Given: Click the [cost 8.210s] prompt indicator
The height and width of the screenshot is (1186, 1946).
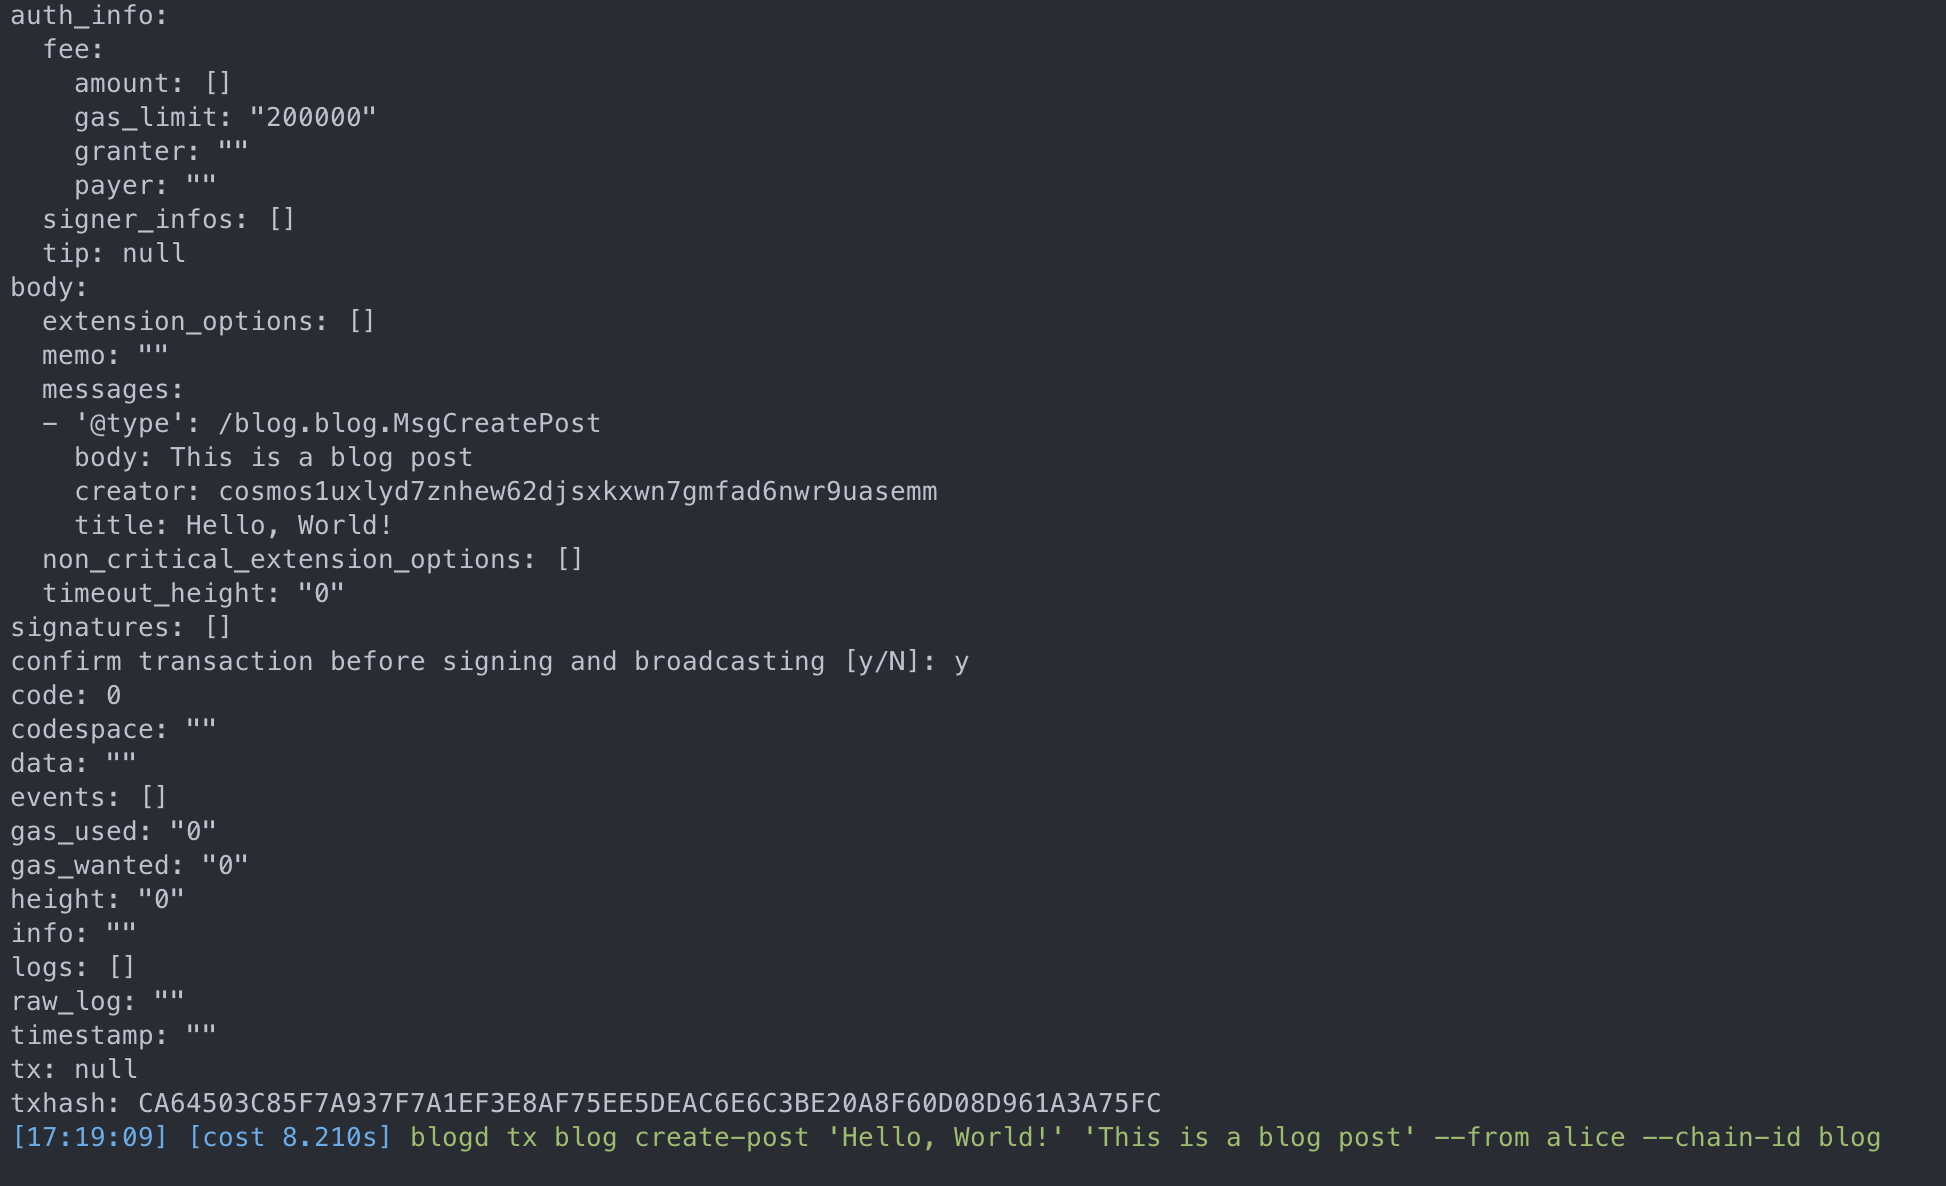Looking at the screenshot, I should [290, 1137].
